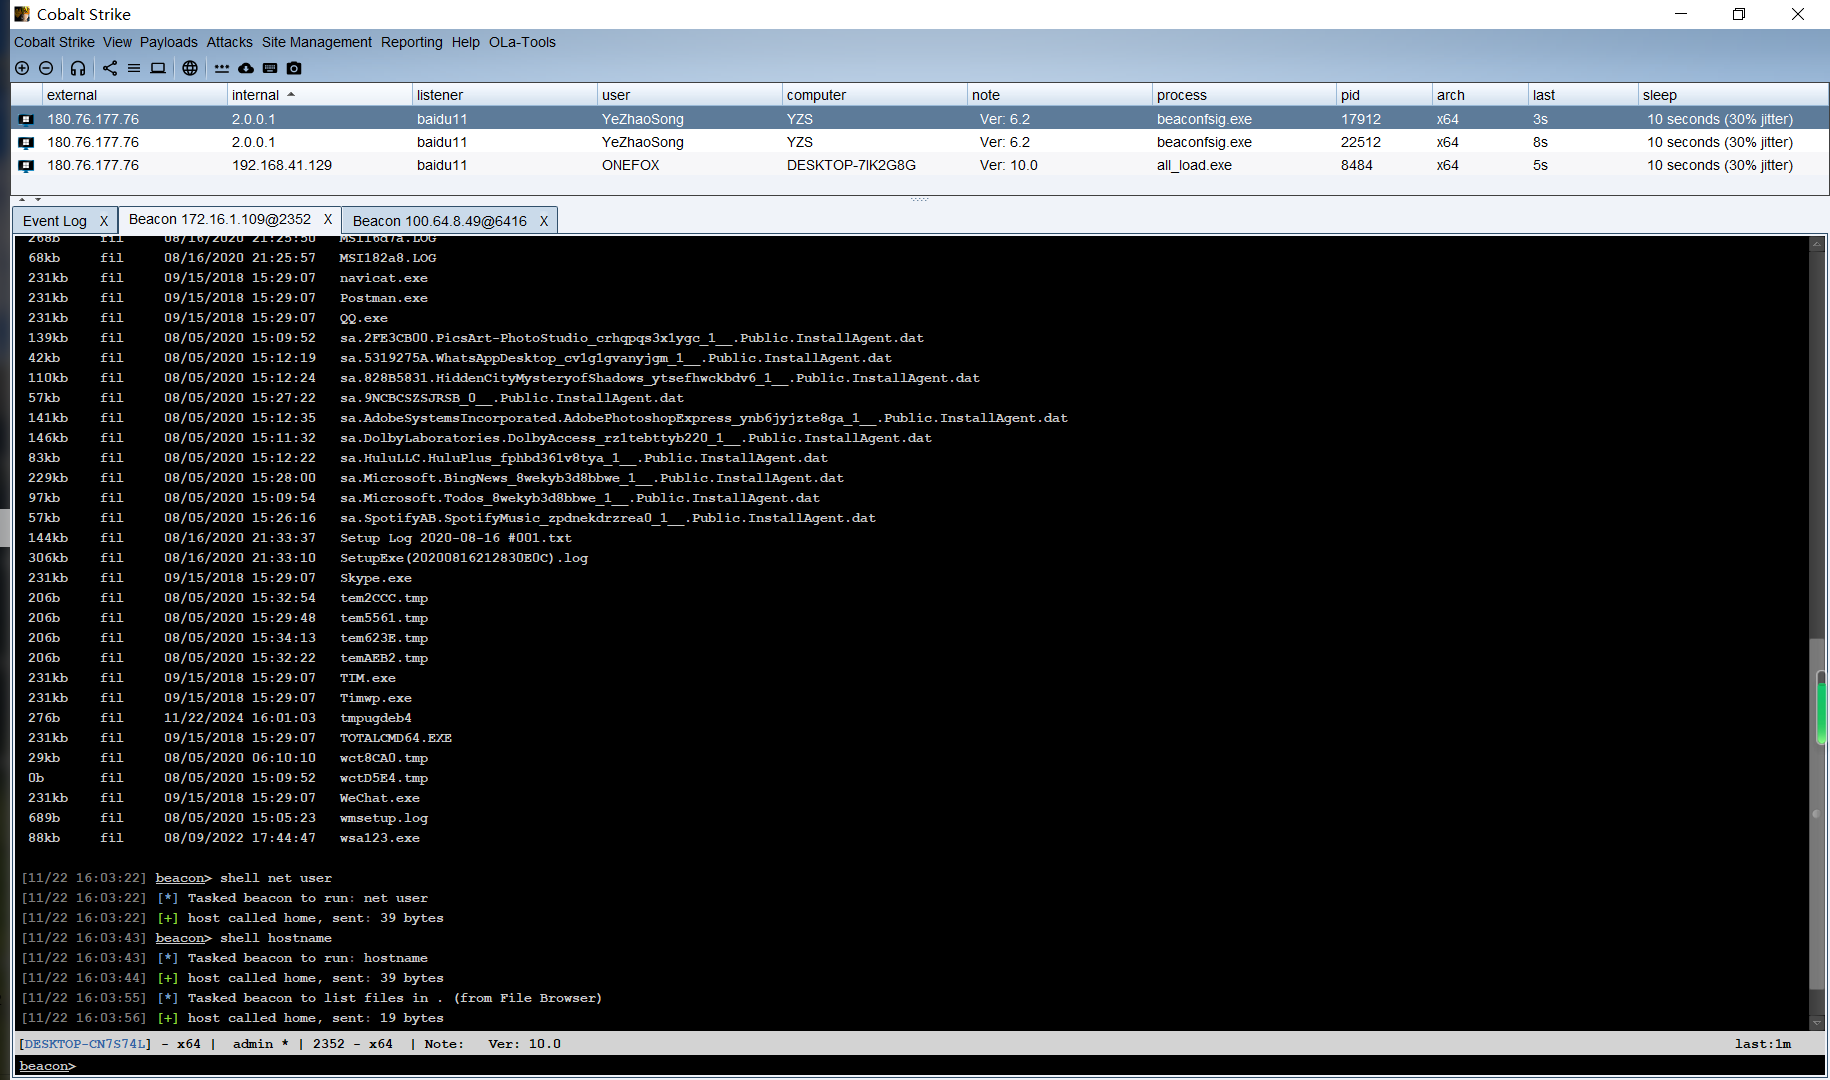The width and height of the screenshot is (1830, 1080).
Task: Open the Site Management menu
Action: [x=317, y=42]
